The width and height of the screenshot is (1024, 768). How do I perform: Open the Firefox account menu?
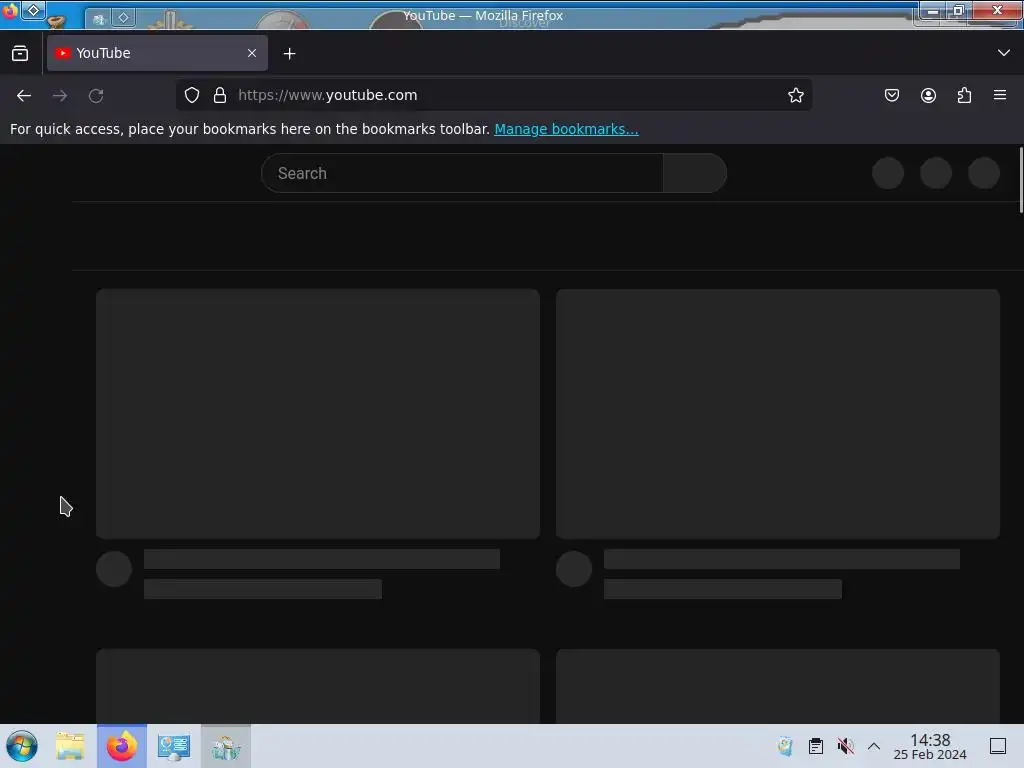click(928, 95)
